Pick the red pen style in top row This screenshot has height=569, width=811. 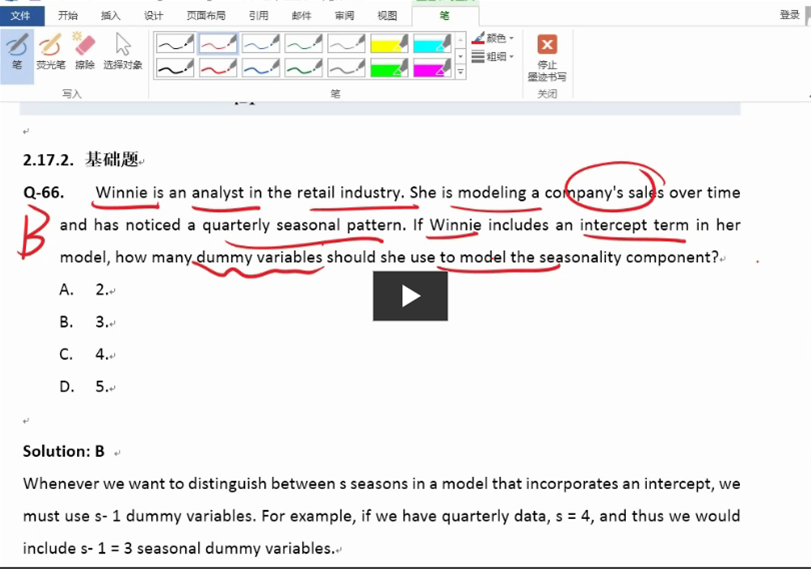click(218, 43)
